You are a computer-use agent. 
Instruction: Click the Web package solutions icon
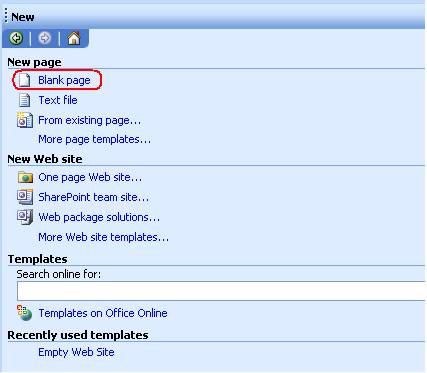(25, 217)
